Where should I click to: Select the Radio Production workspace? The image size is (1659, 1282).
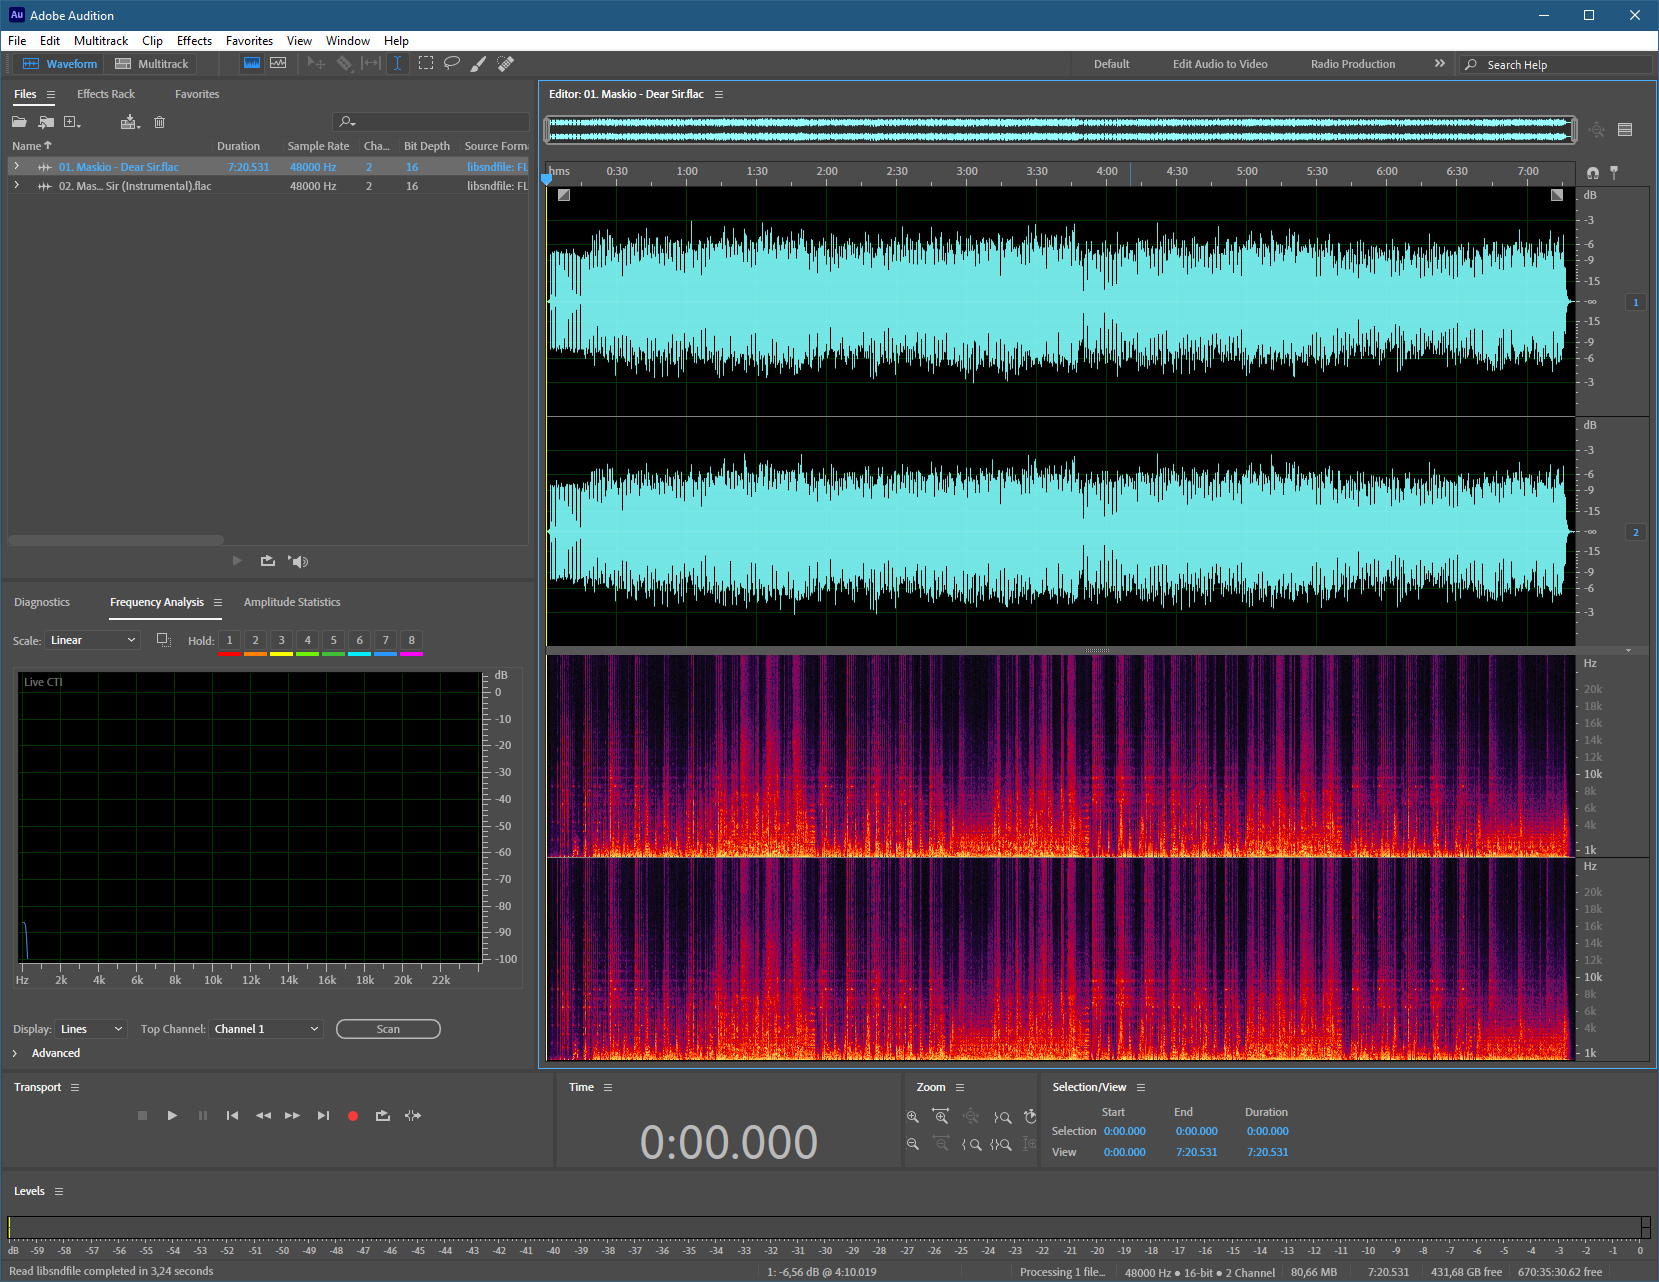pos(1353,64)
